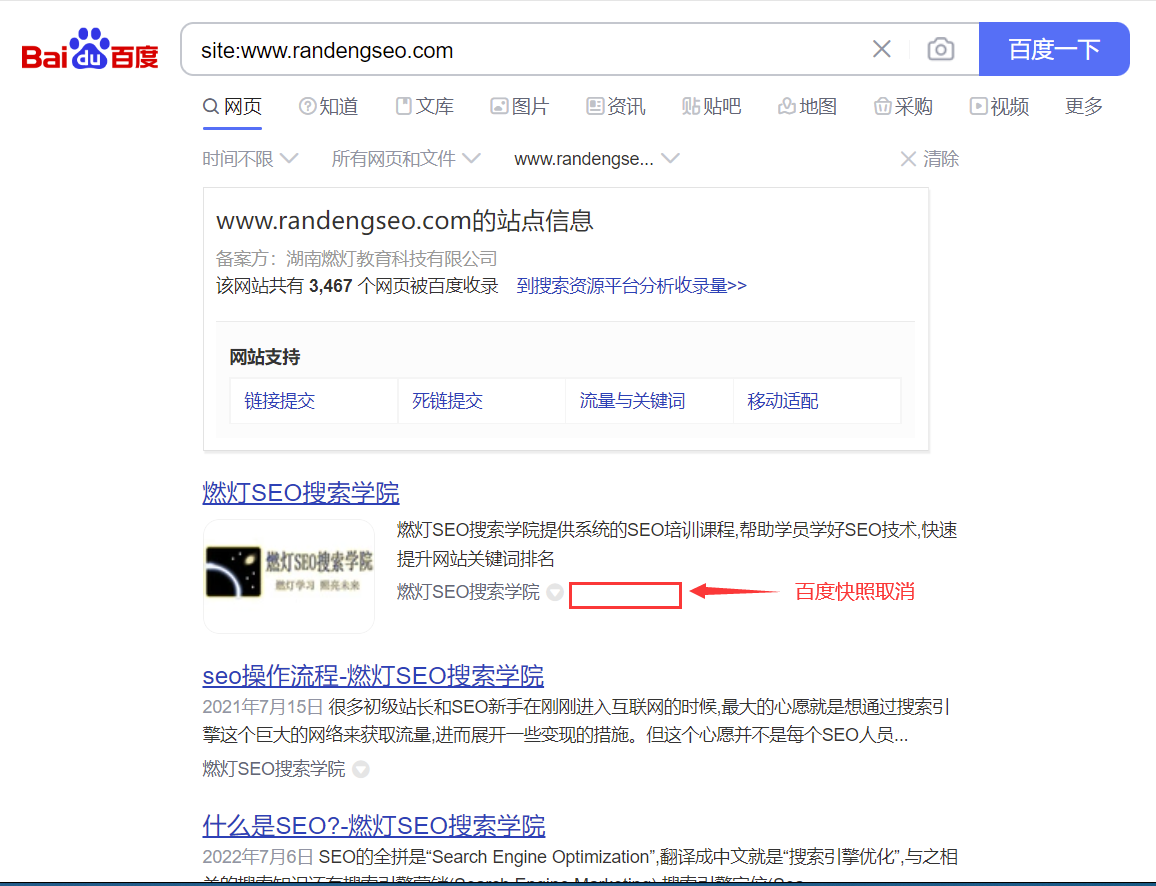
Task: Switch to the 知道 tab
Action: pos(327,106)
